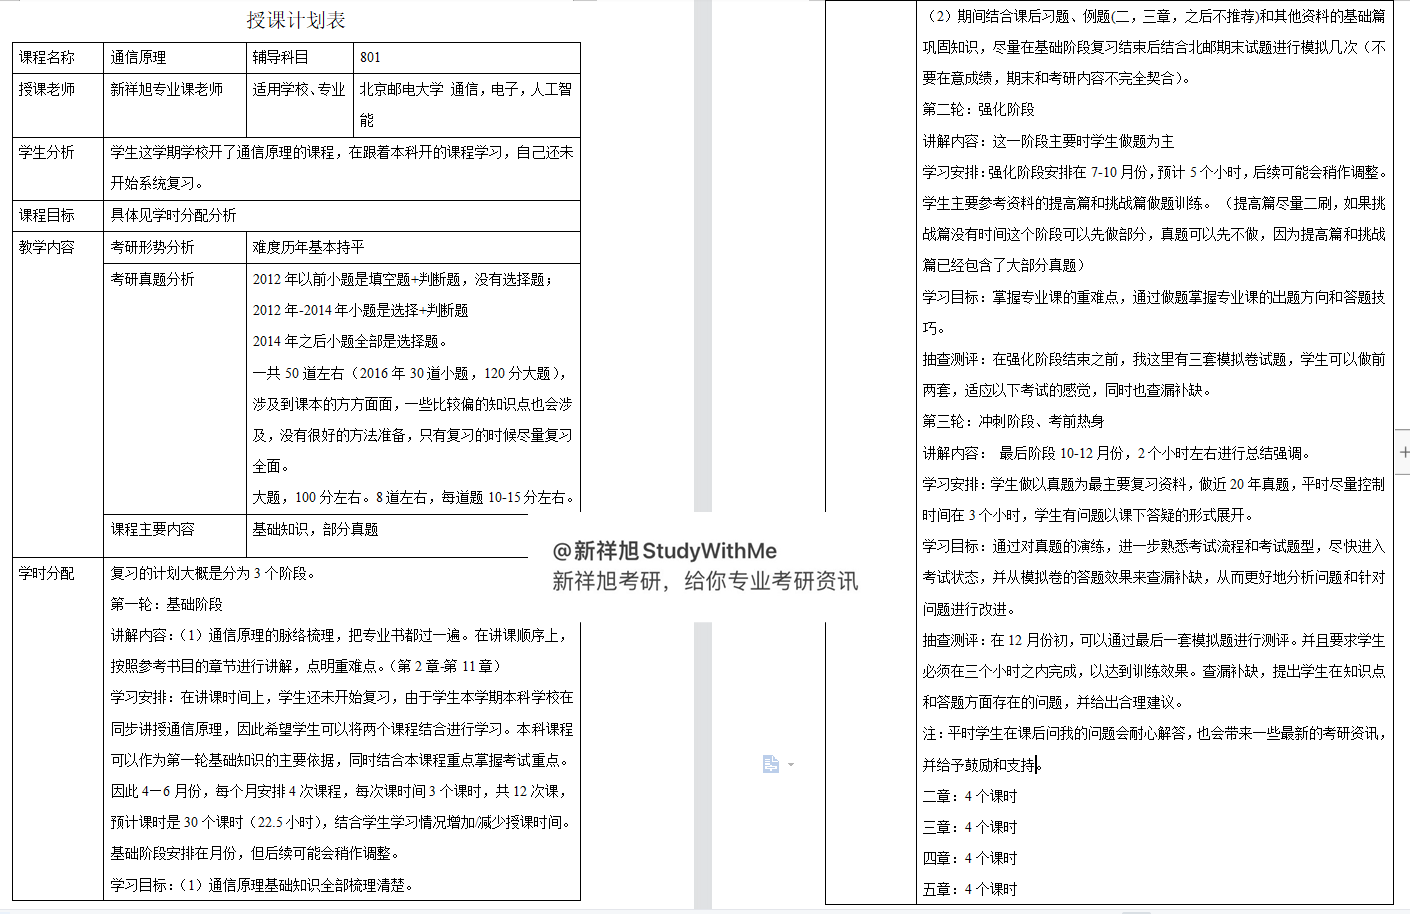Click the line starting 大题，100分左右
Screen dimensions: 1410x914
pos(413,497)
